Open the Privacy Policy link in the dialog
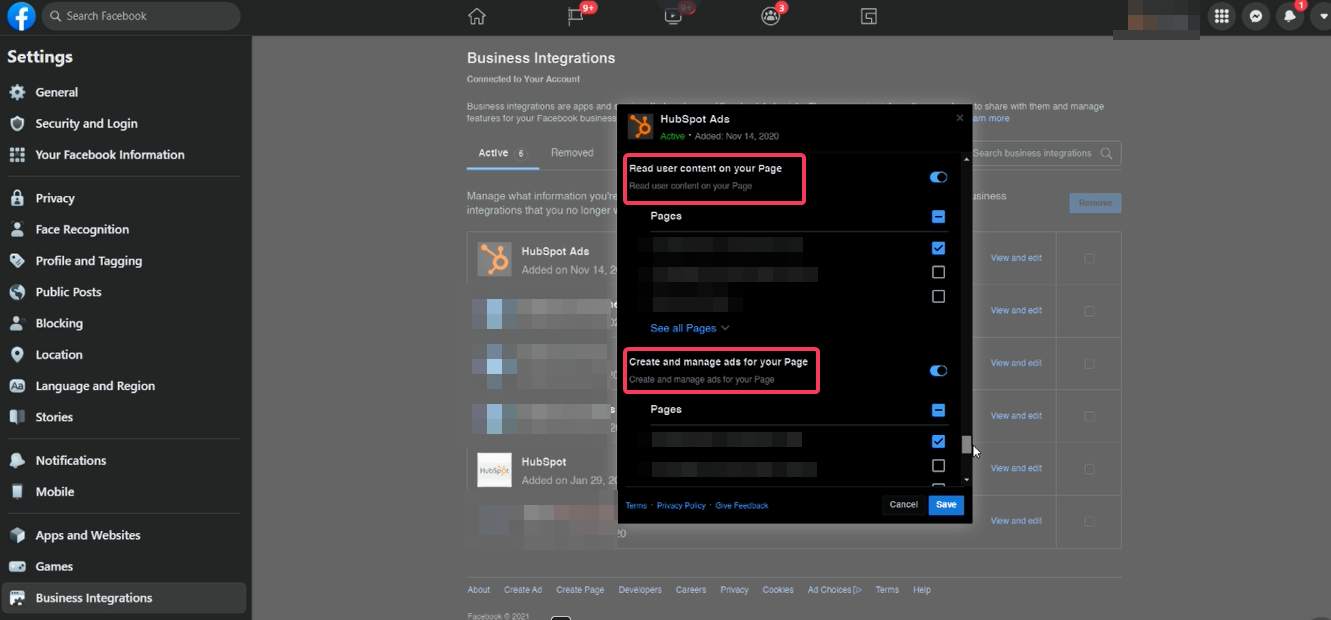This screenshot has height=620, width=1331. coord(681,506)
